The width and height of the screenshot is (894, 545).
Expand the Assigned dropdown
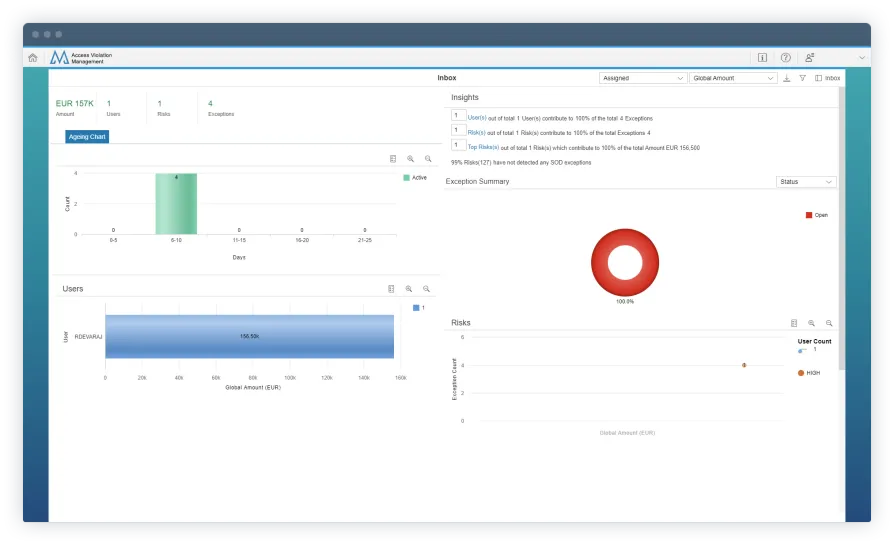click(642, 78)
